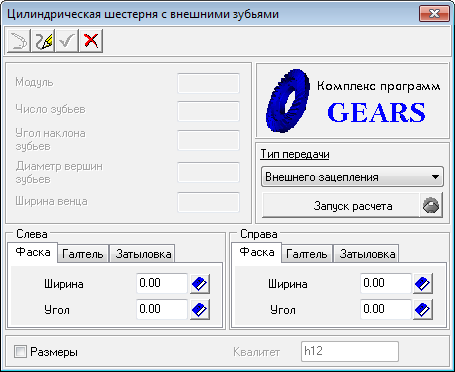Open reference book for Справа Ширина
Screen dimensions: 455x372
click(x=423, y=284)
